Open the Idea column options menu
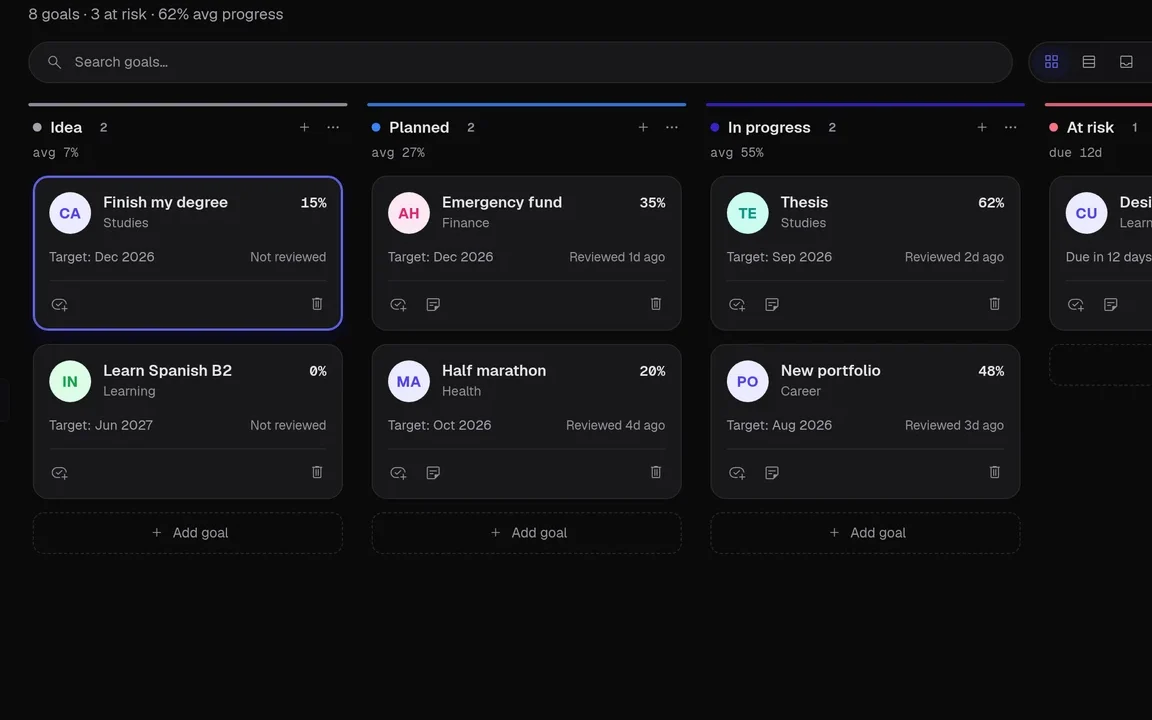 [x=333, y=127]
